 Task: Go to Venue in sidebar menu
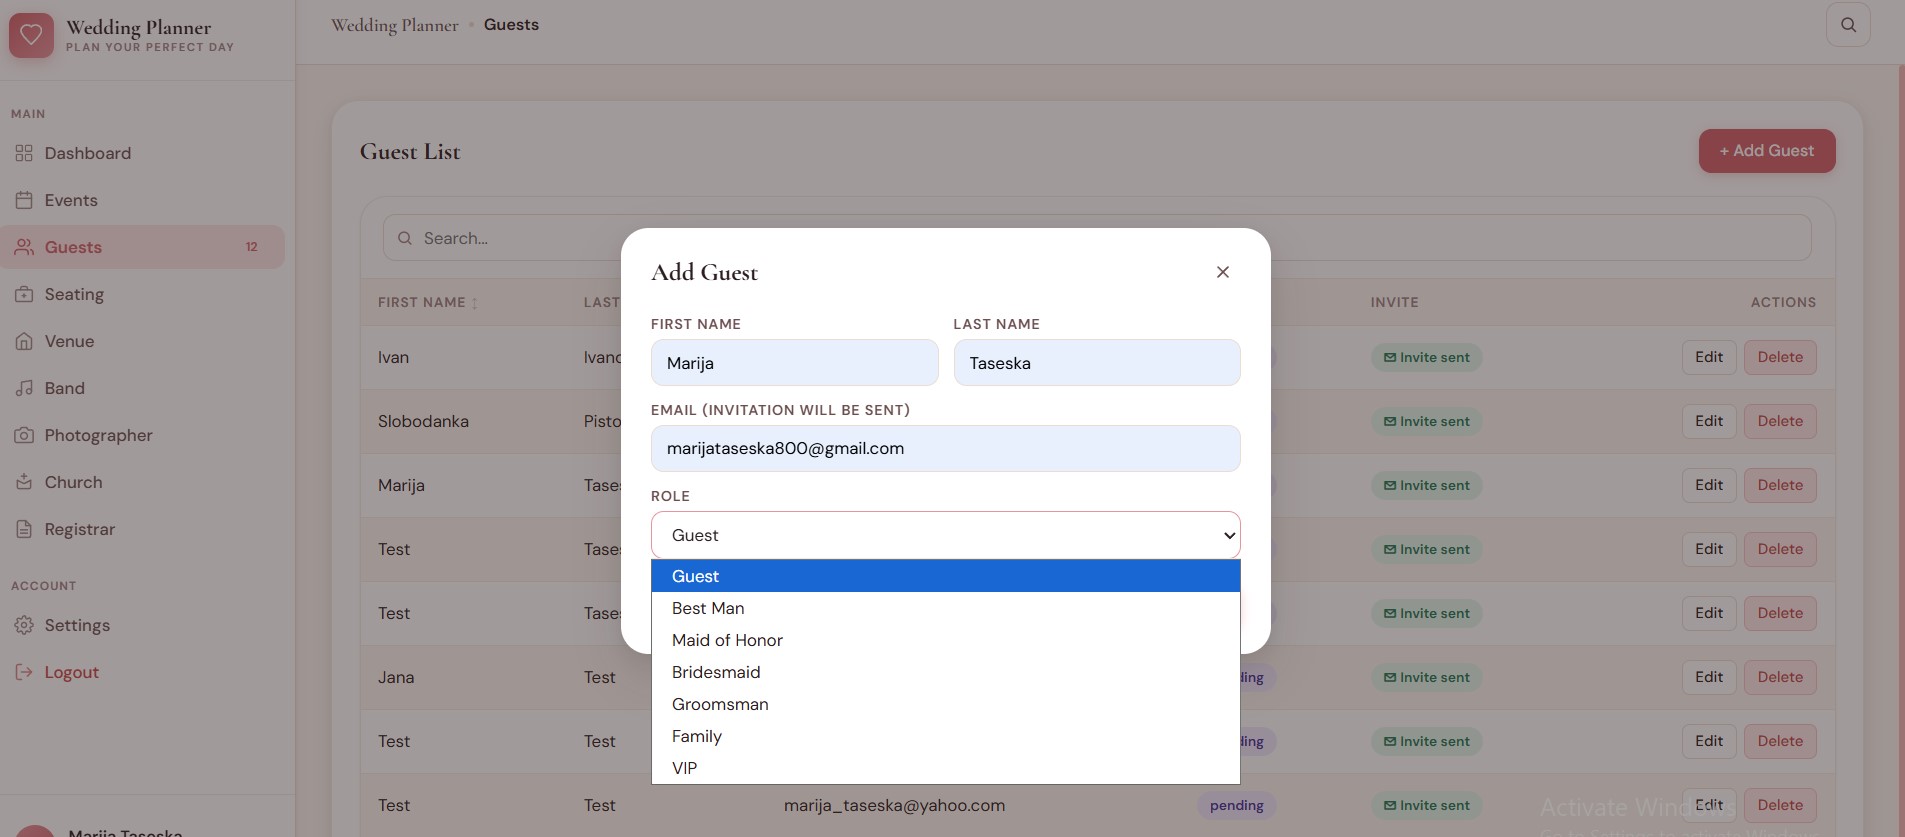[x=69, y=341]
